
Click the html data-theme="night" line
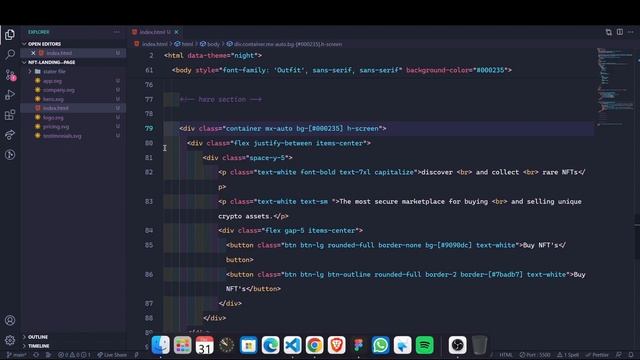coord(213,55)
